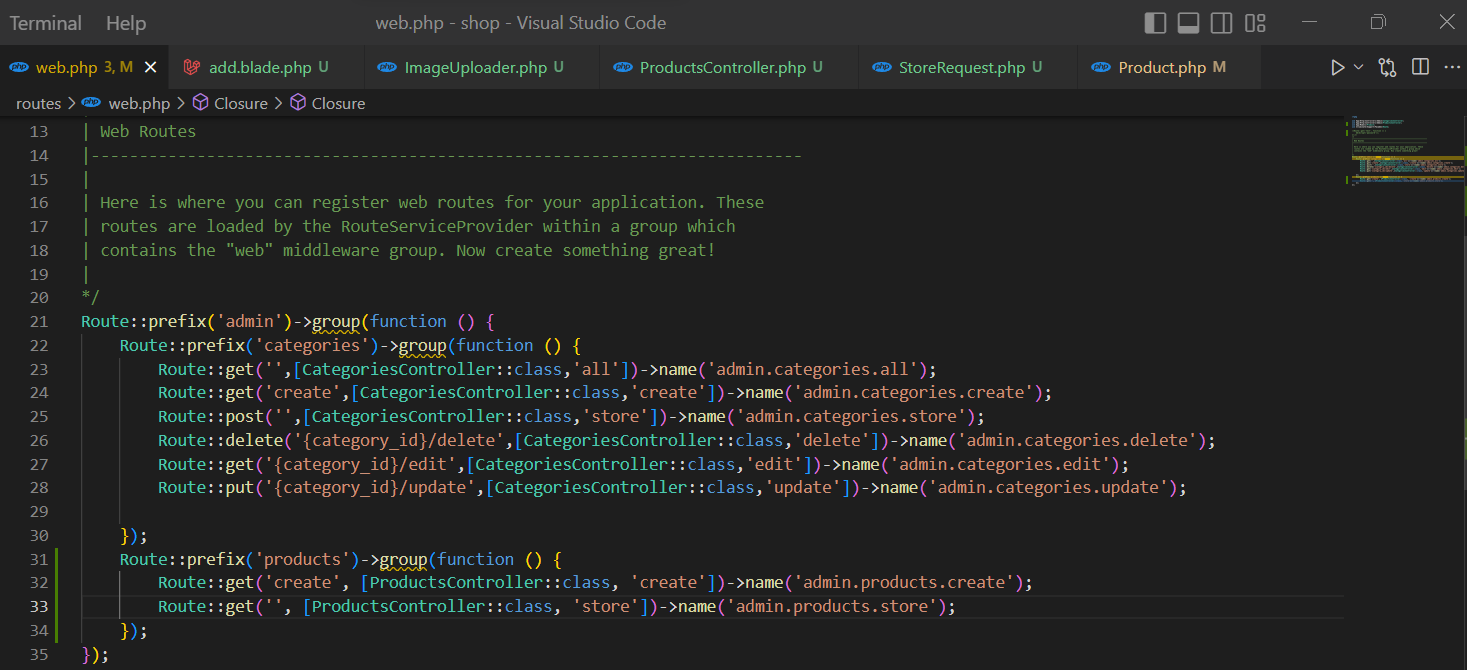Click the group keyword on line 21

pyautogui.click(x=336, y=321)
